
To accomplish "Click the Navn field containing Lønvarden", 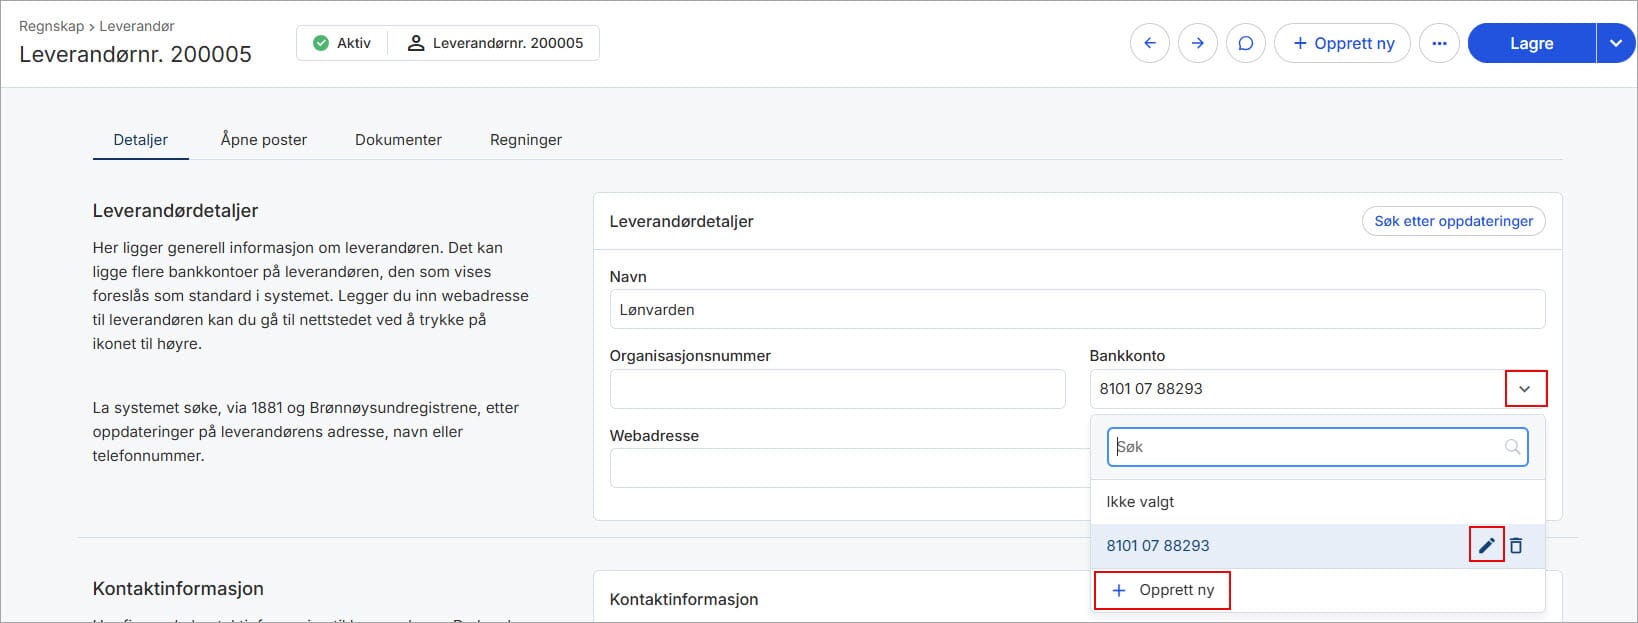I will point(1077,310).
